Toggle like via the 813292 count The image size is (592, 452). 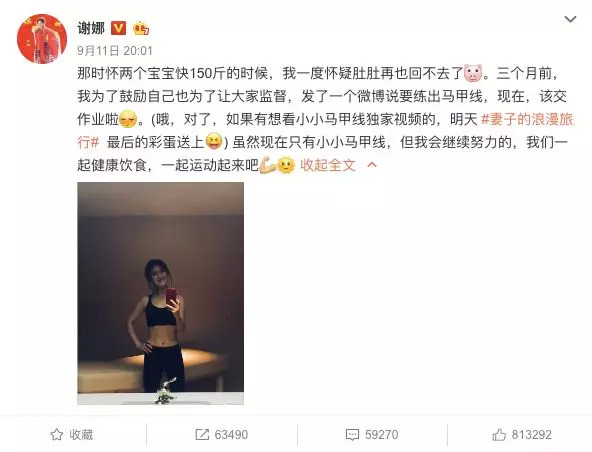point(532,435)
